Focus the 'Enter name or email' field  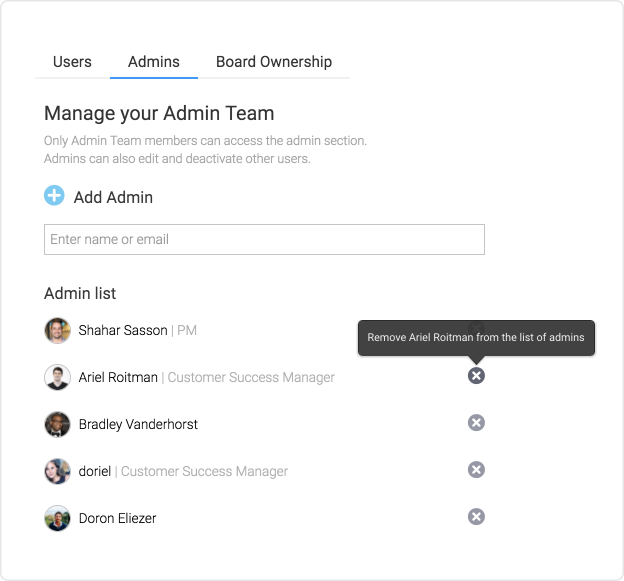[264, 239]
